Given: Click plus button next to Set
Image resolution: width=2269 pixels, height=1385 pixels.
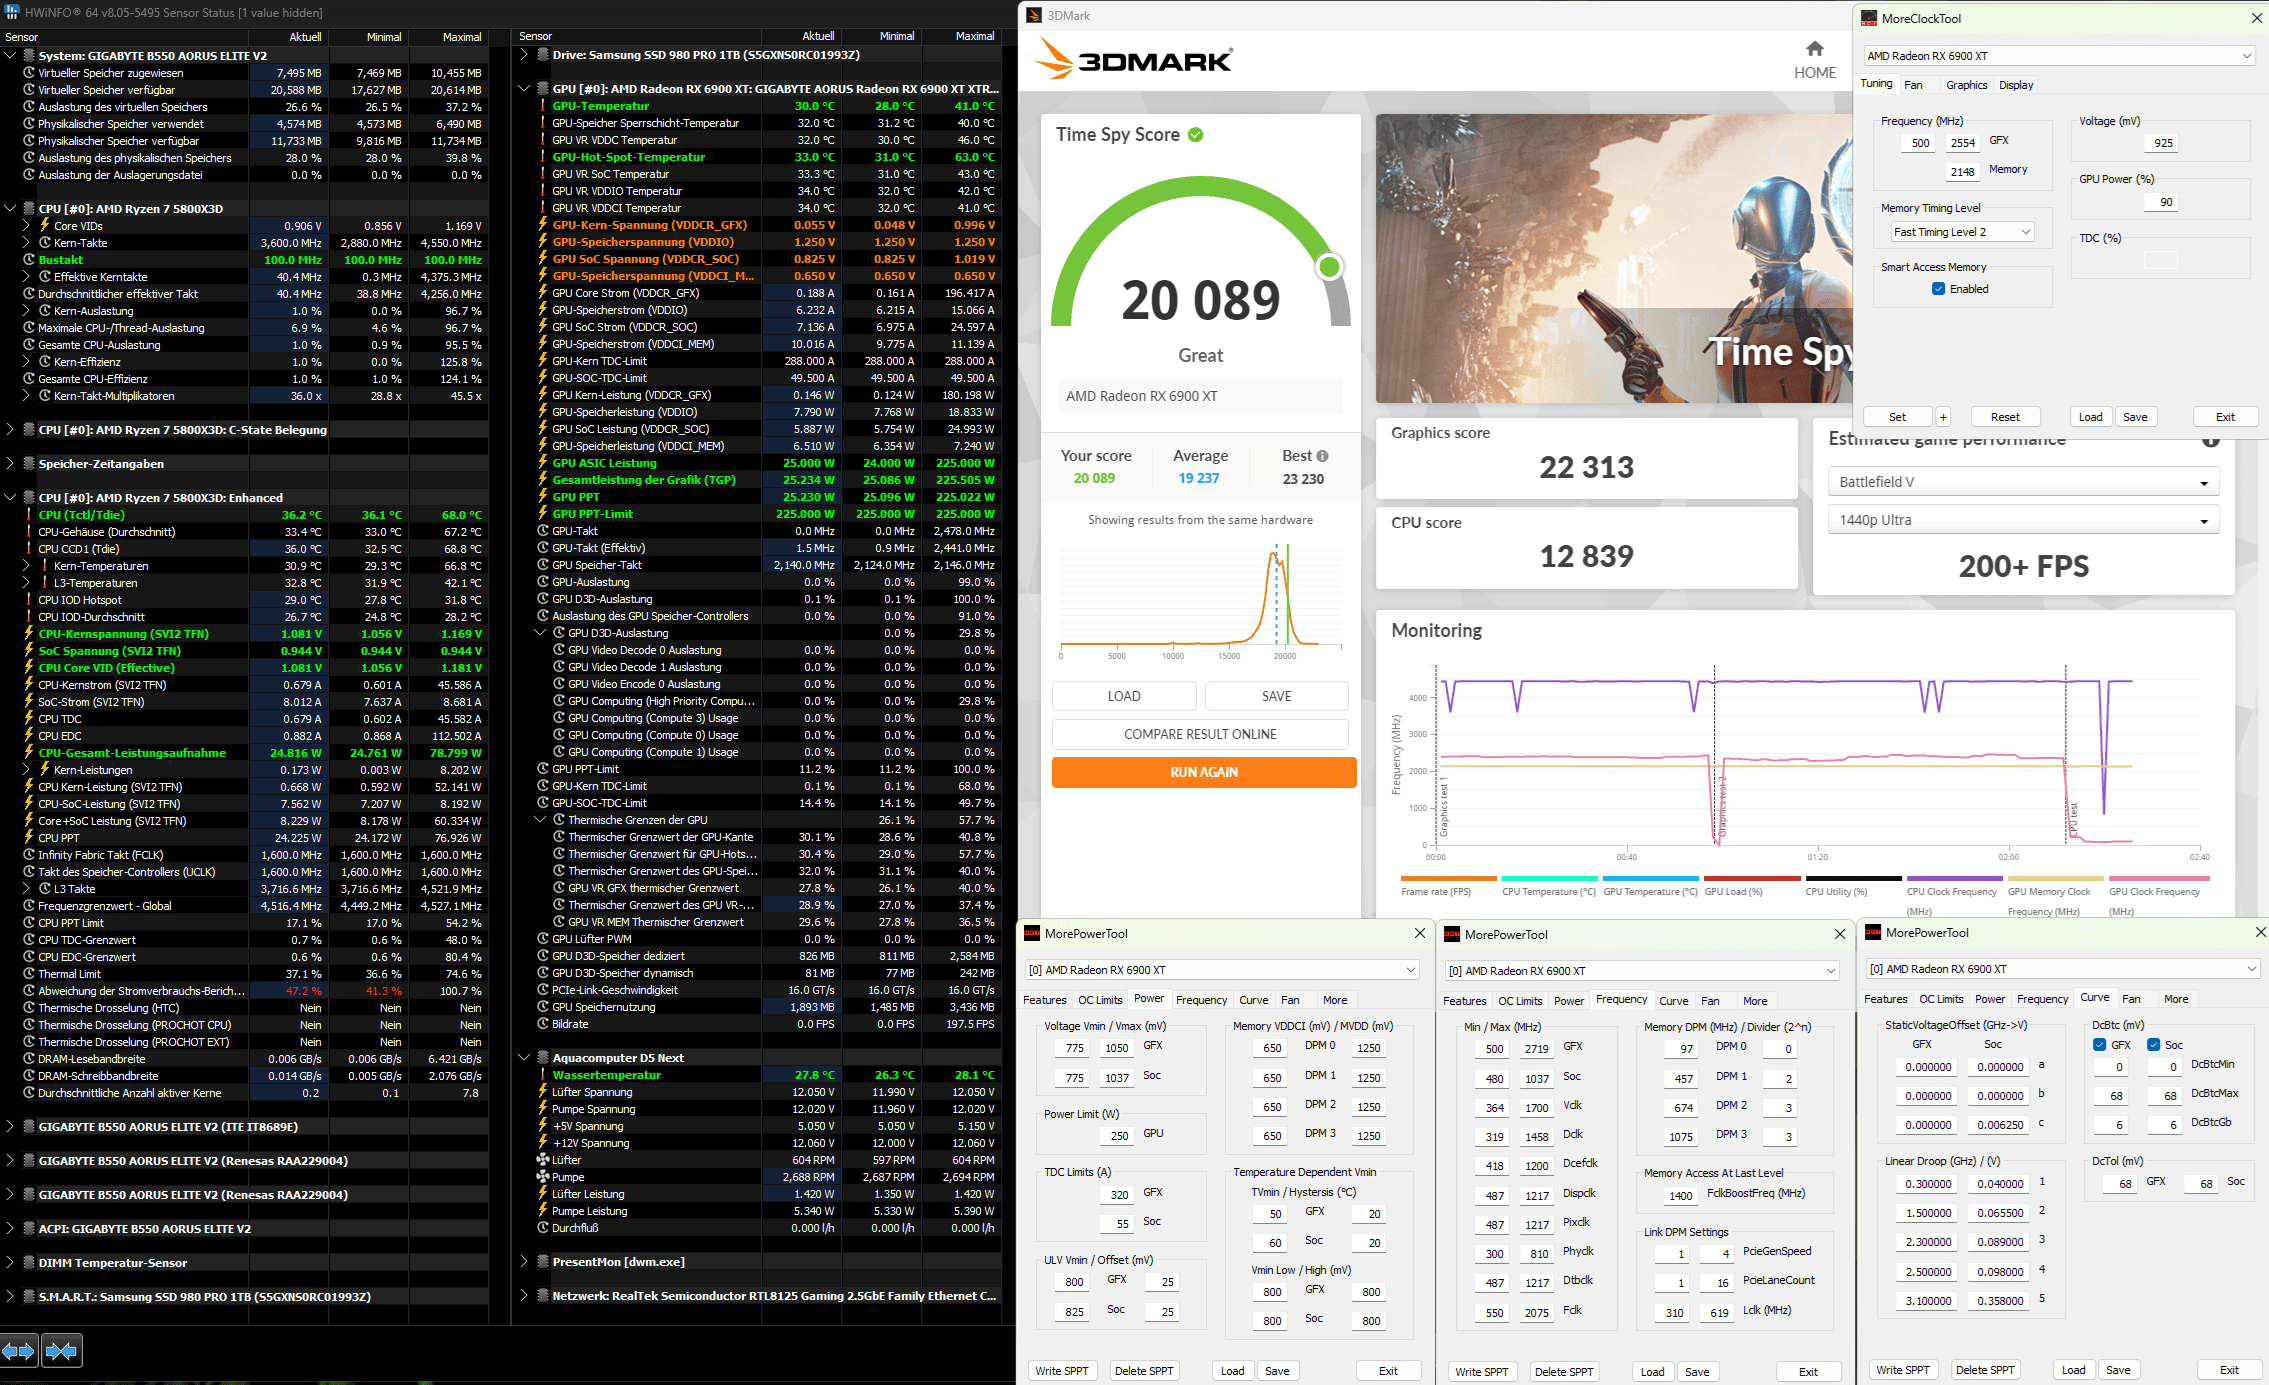Looking at the screenshot, I should 1943,417.
